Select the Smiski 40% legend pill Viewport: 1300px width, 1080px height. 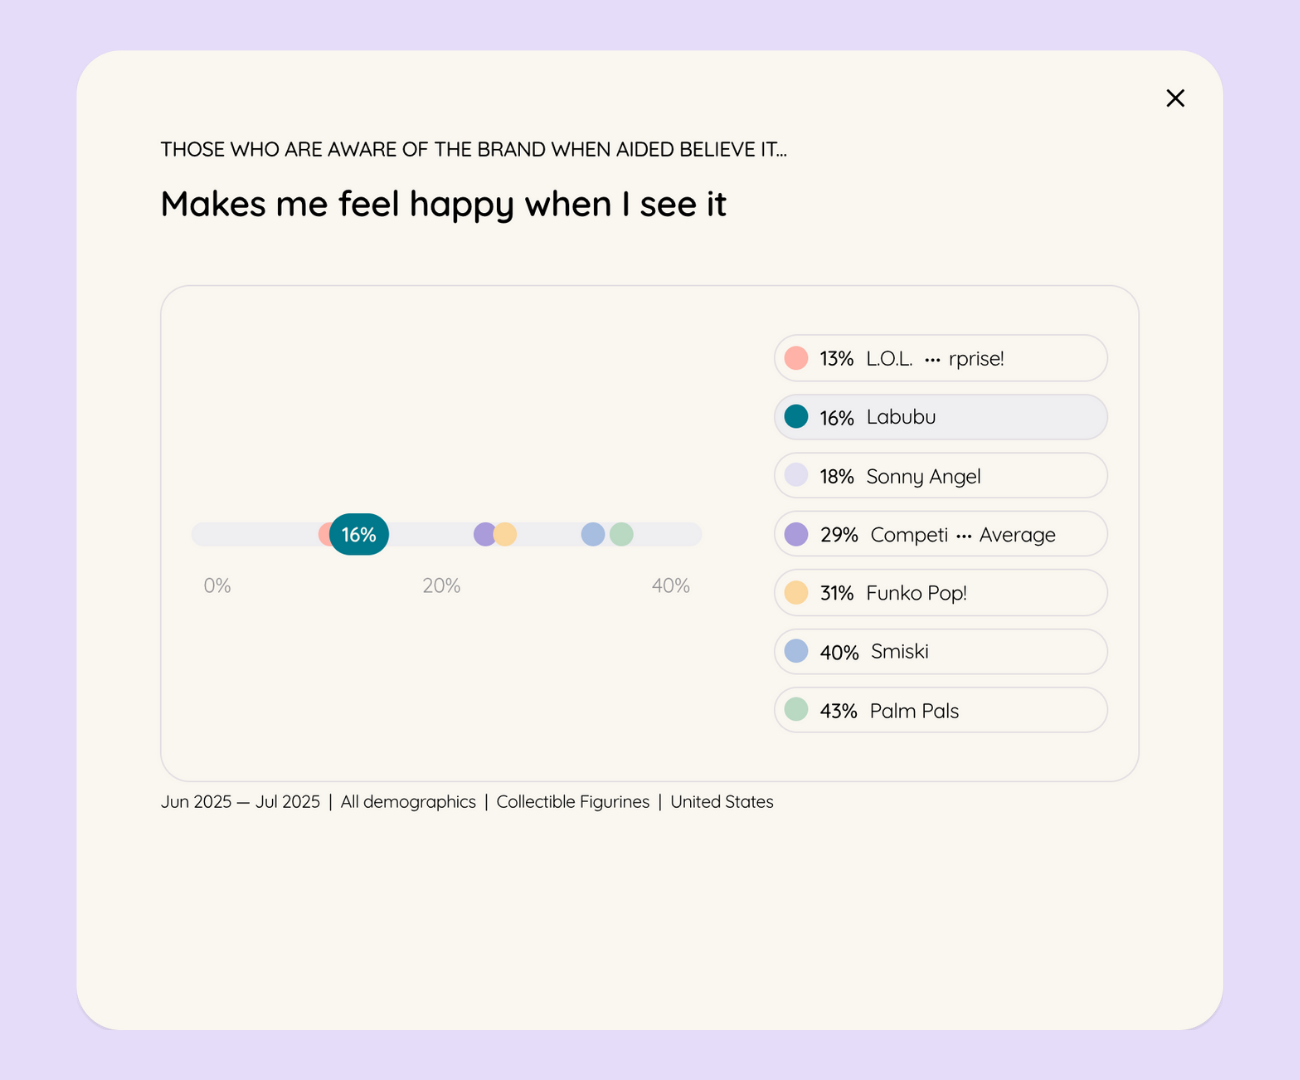[941, 652]
